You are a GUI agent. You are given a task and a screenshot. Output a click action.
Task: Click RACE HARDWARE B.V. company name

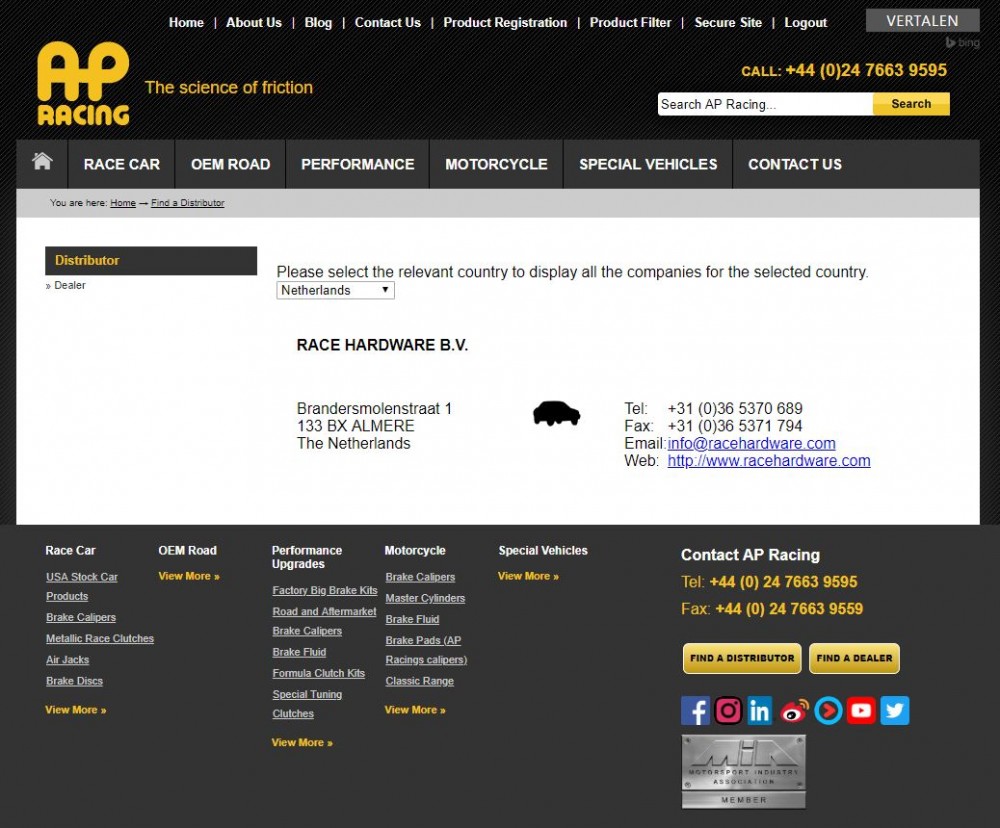coord(382,345)
